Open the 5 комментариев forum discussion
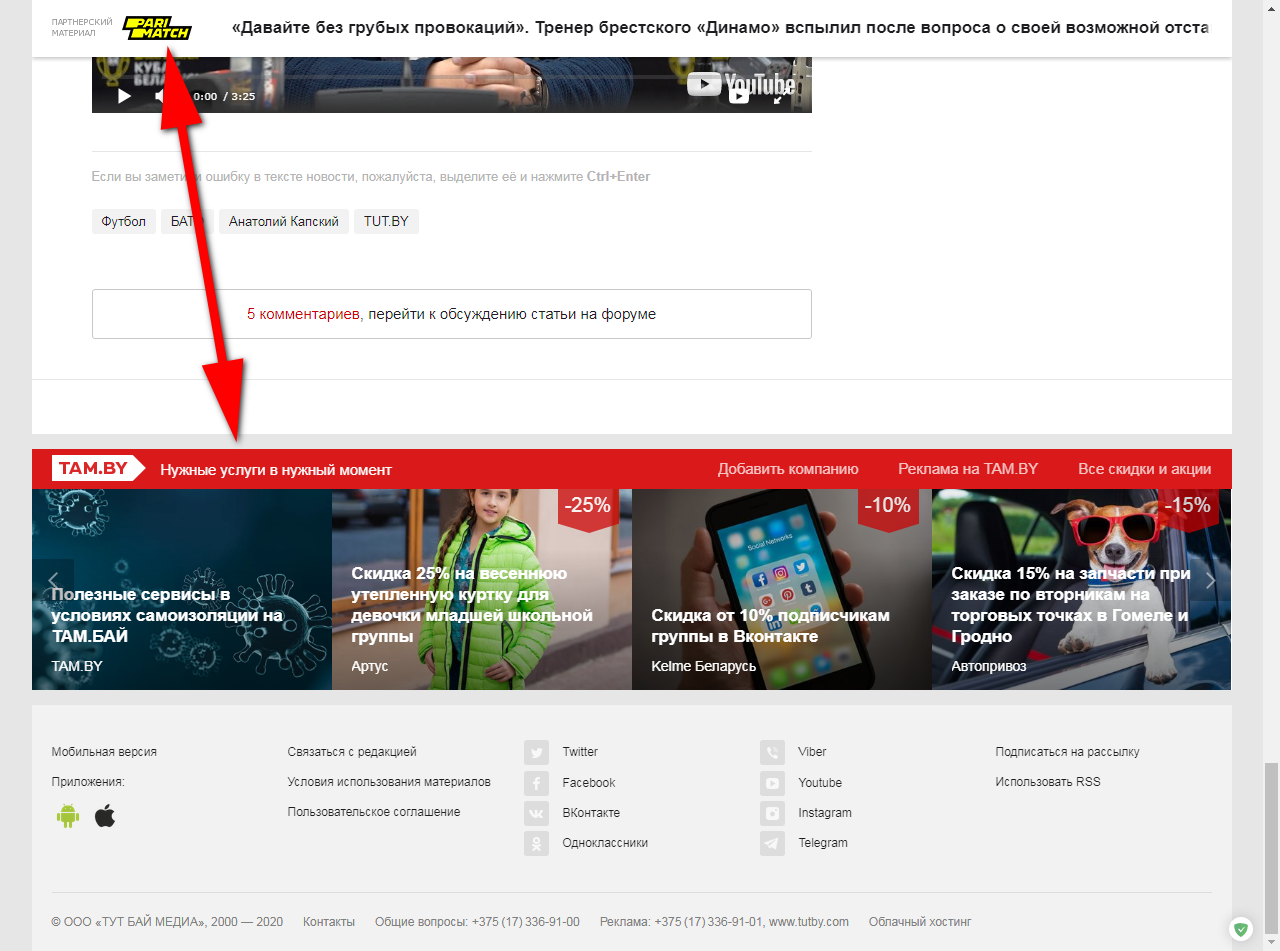 pyautogui.click(x=452, y=314)
